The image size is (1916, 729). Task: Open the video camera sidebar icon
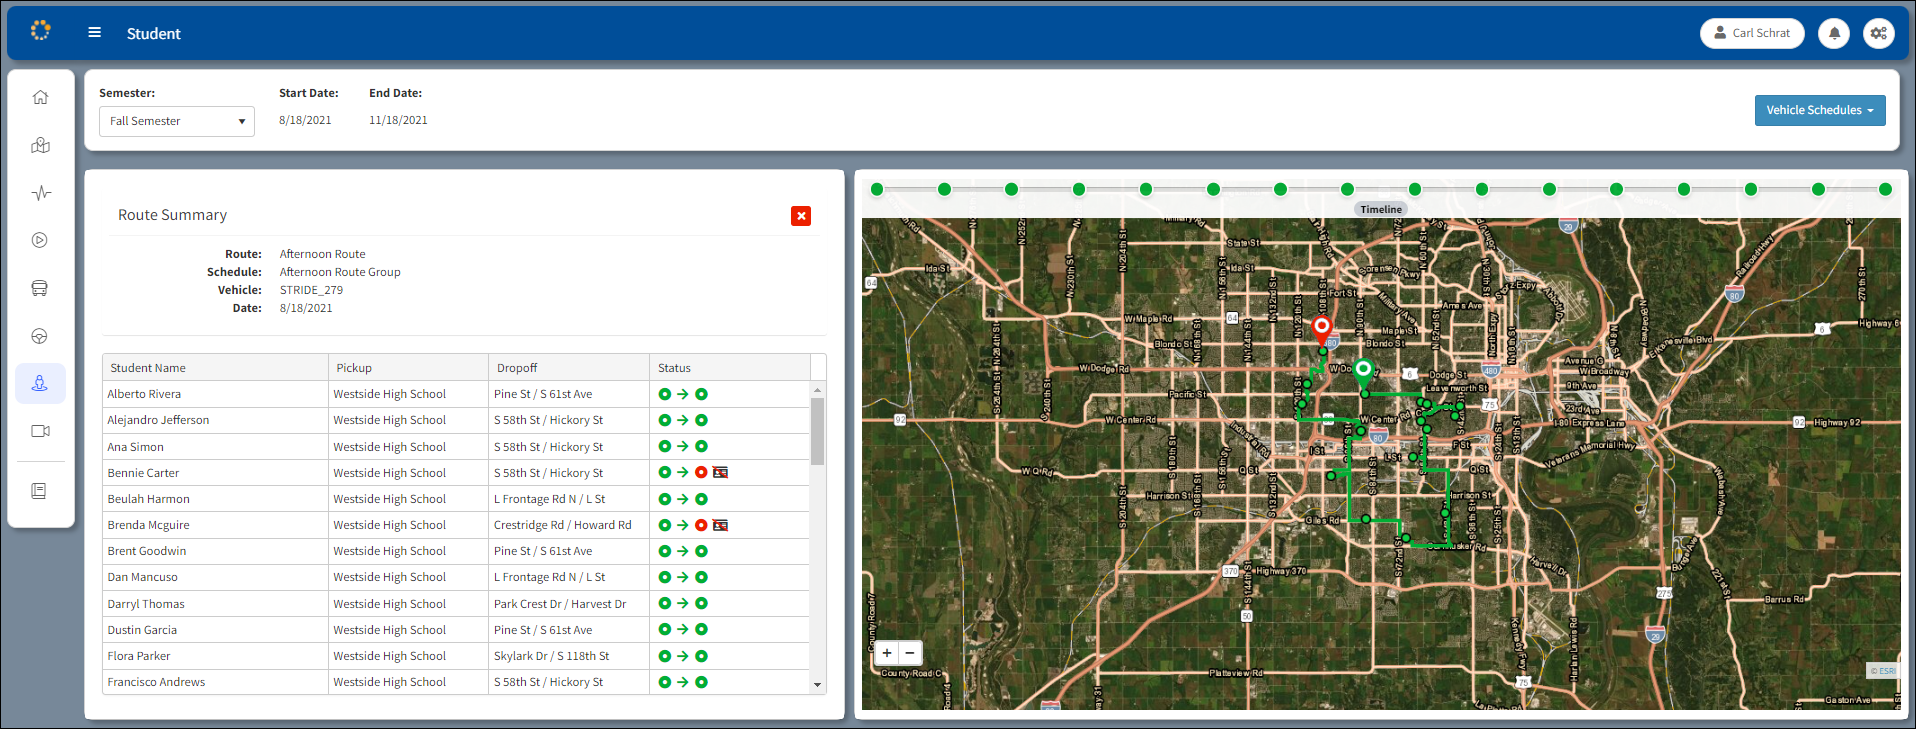tap(40, 431)
